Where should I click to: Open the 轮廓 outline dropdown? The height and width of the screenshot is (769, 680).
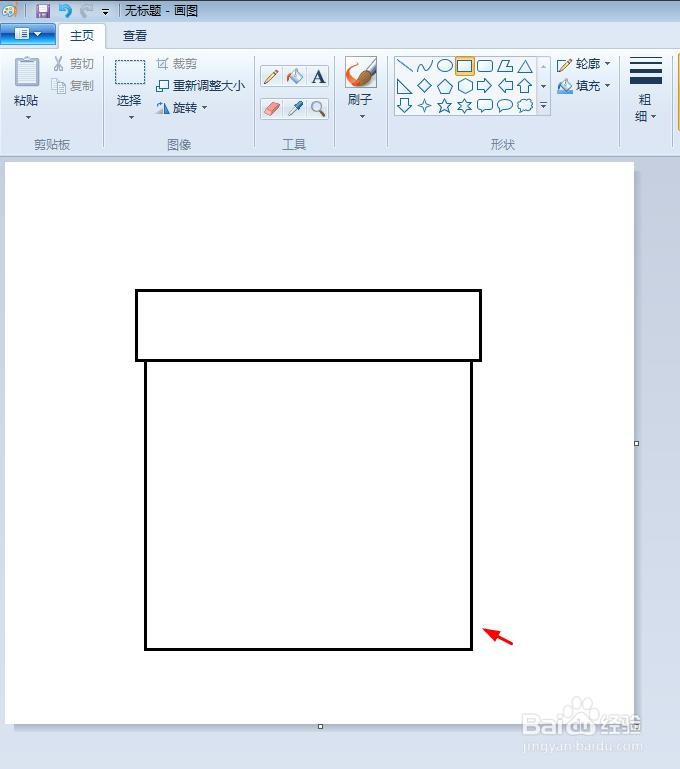584,64
